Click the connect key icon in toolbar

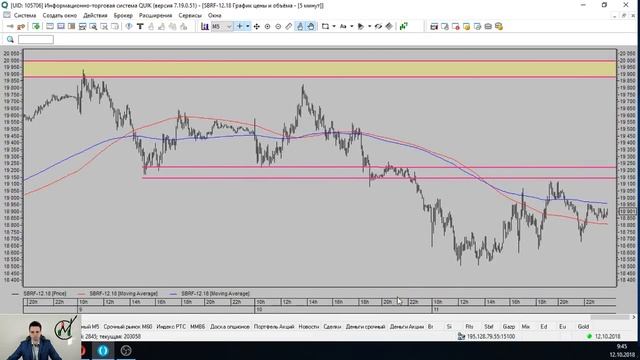[x=10, y=27]
